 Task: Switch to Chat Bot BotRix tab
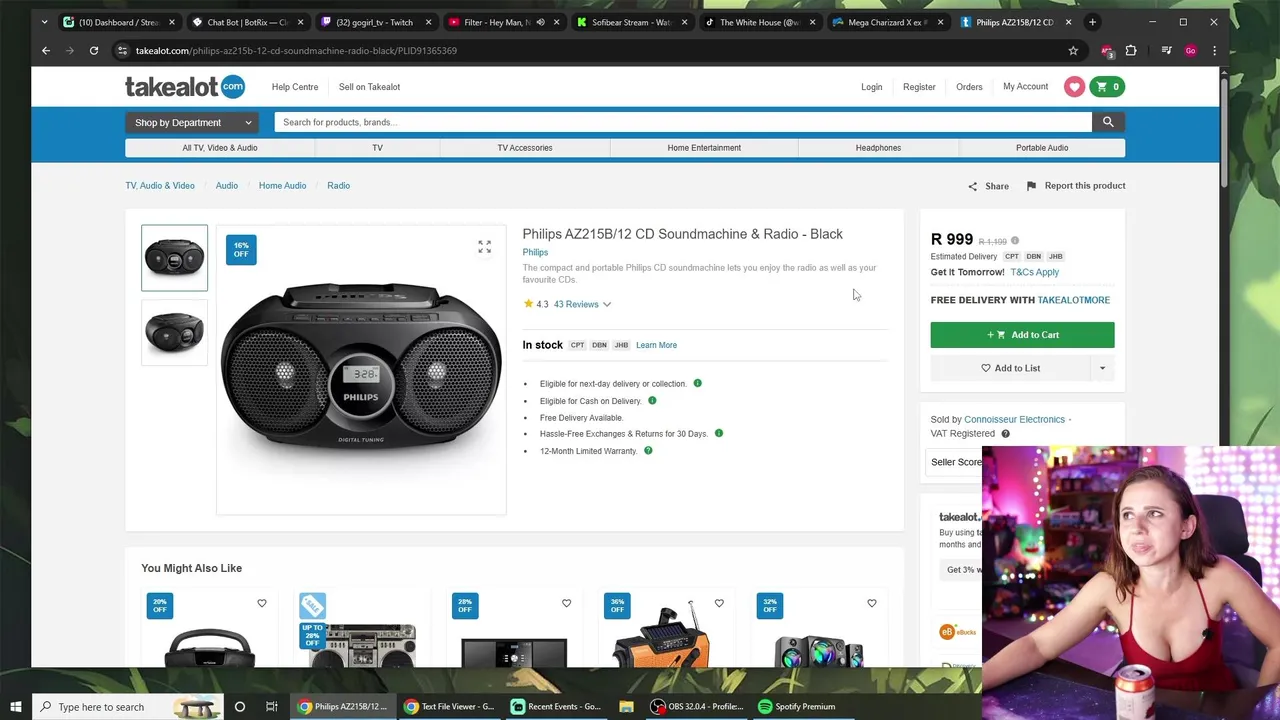pyautogui.click(x=247, y=22)
